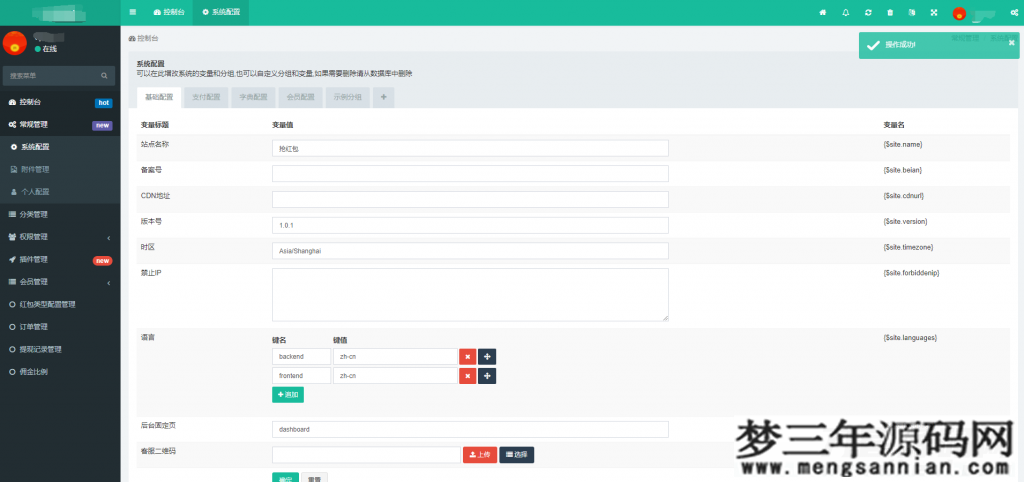
Task: Click the 客服二维码 input field
Action: coord(366,455)
